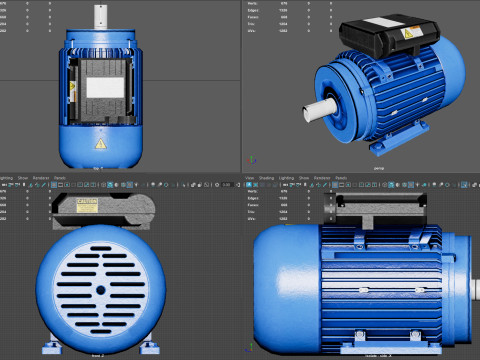Image resolution: width=480 pixels, height=360 pixels.
Task: Enable X-ray active components in front panel
Action: coord(200,184)
